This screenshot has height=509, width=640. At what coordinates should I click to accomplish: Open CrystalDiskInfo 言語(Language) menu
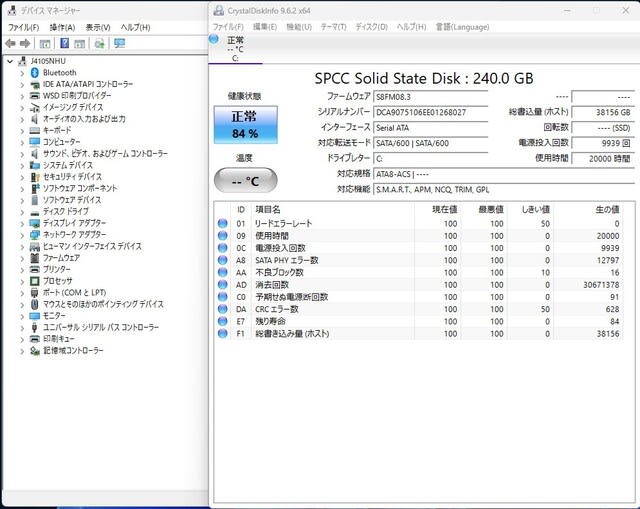point(462,27)
